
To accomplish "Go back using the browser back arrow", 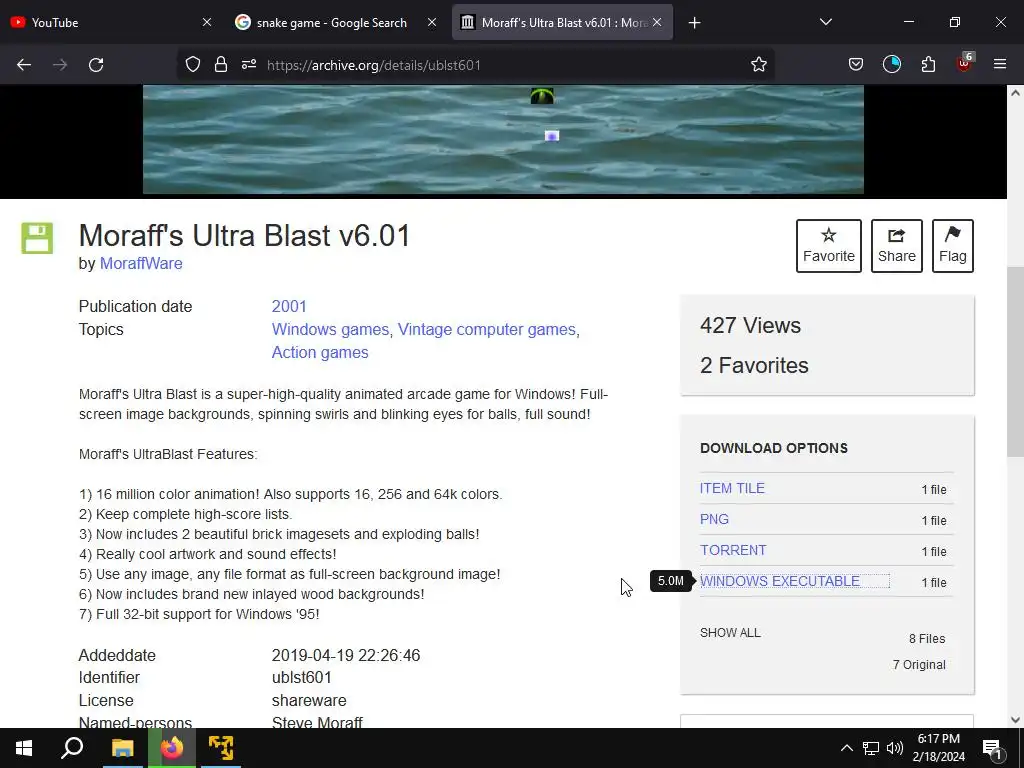I will [24, 65].
